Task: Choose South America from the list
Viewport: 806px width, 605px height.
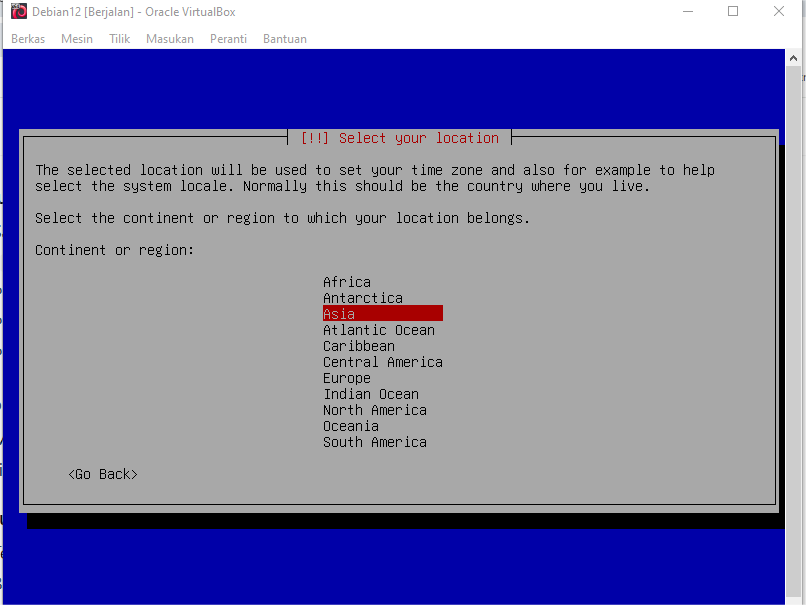Action: point(375,442)
